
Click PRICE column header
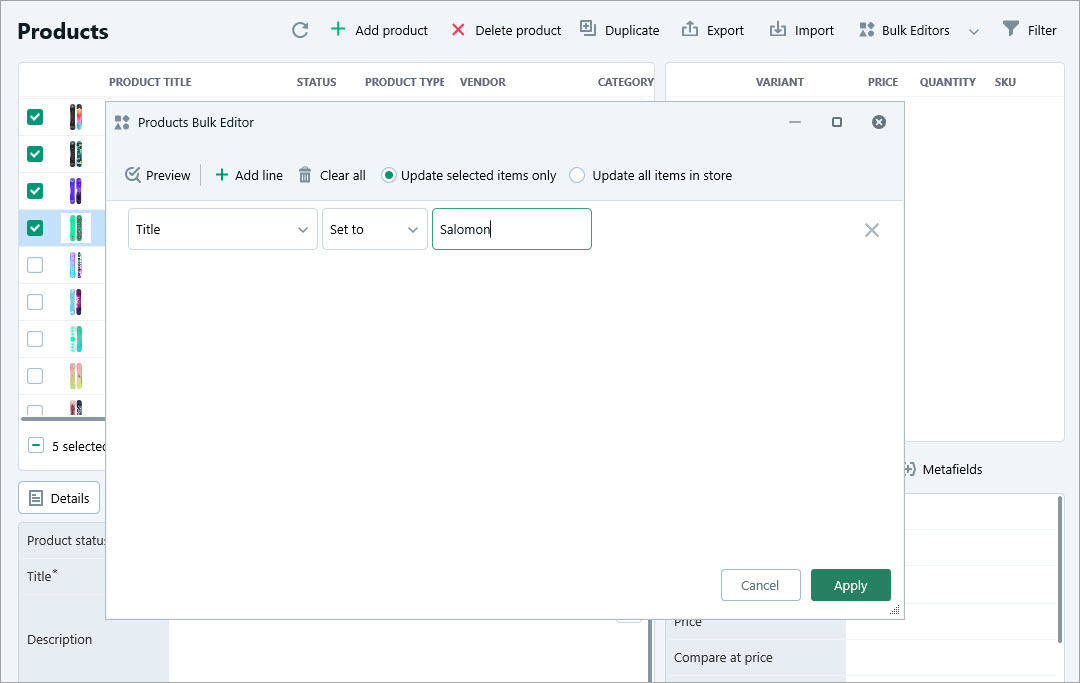point(883,82)
